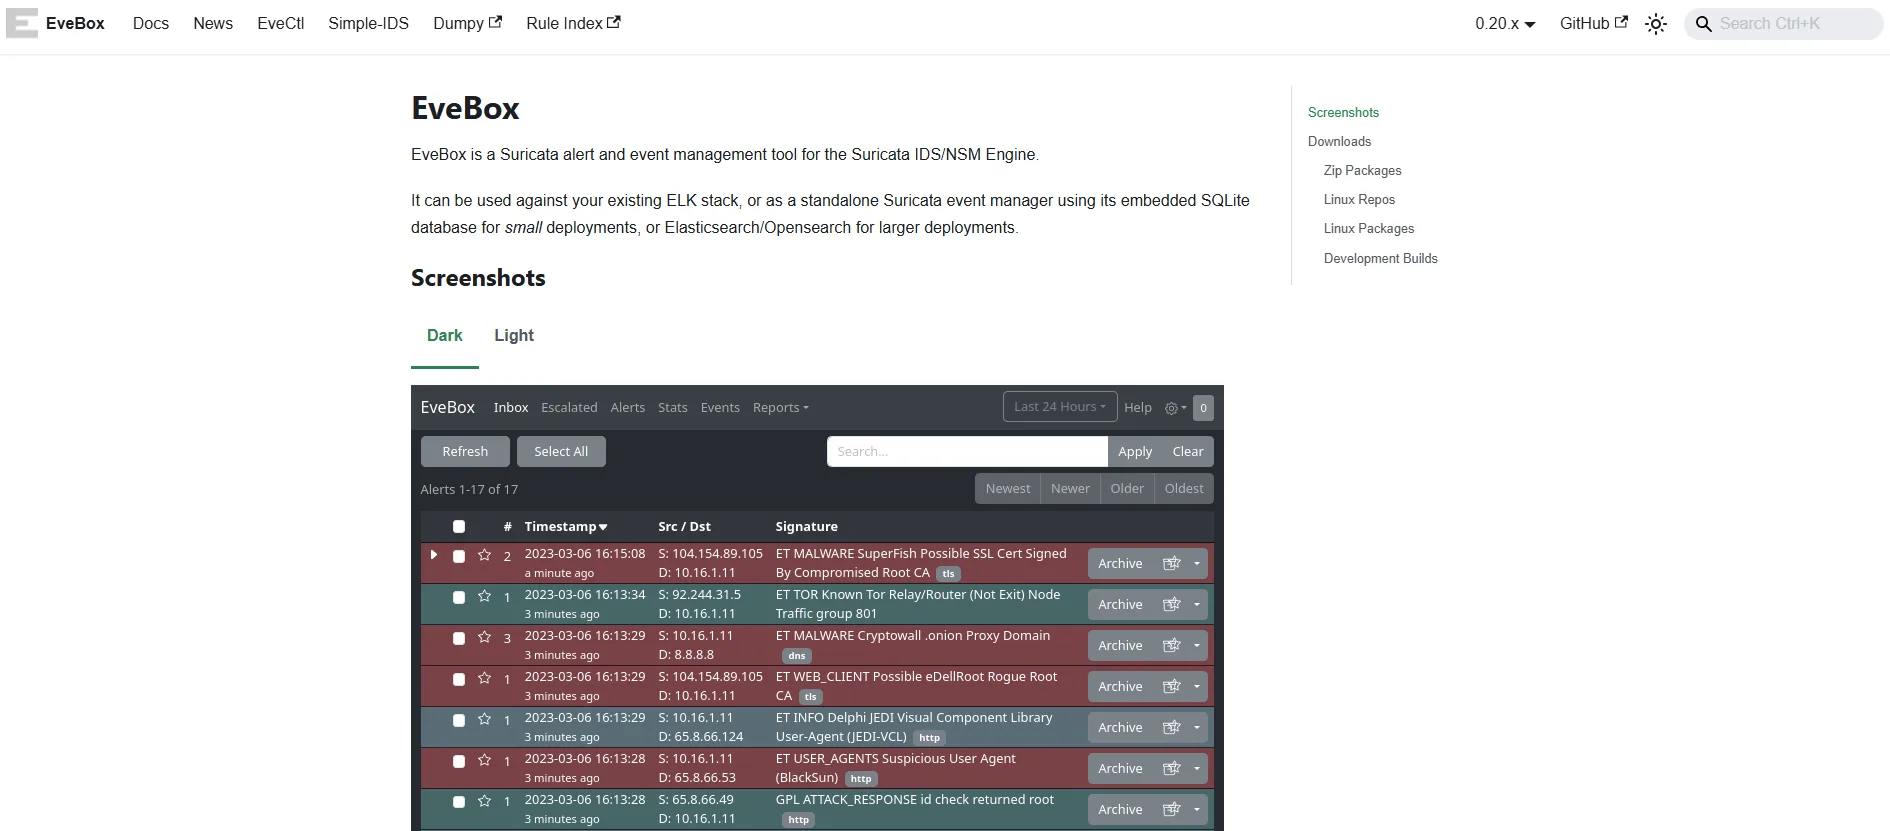Open dropdown caret on Delphi JEDI Archive button
This screenshot has height=831, width=1890.
(1197, 727)
